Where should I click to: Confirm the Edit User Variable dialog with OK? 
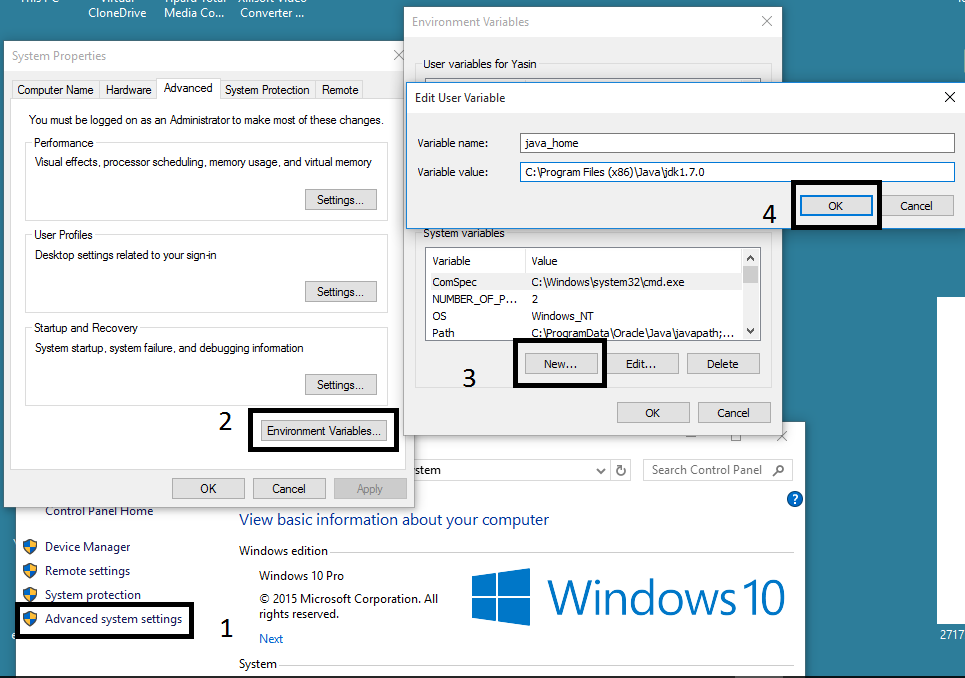click(x=835, y=206)
